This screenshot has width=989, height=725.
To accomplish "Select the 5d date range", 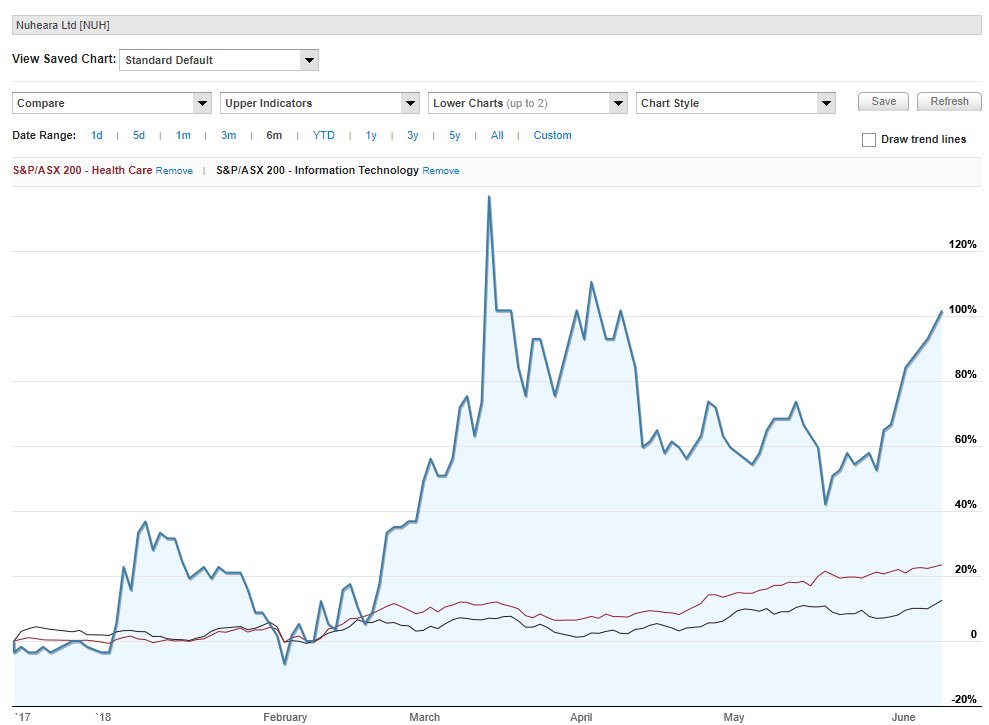I will coord(139,135).
